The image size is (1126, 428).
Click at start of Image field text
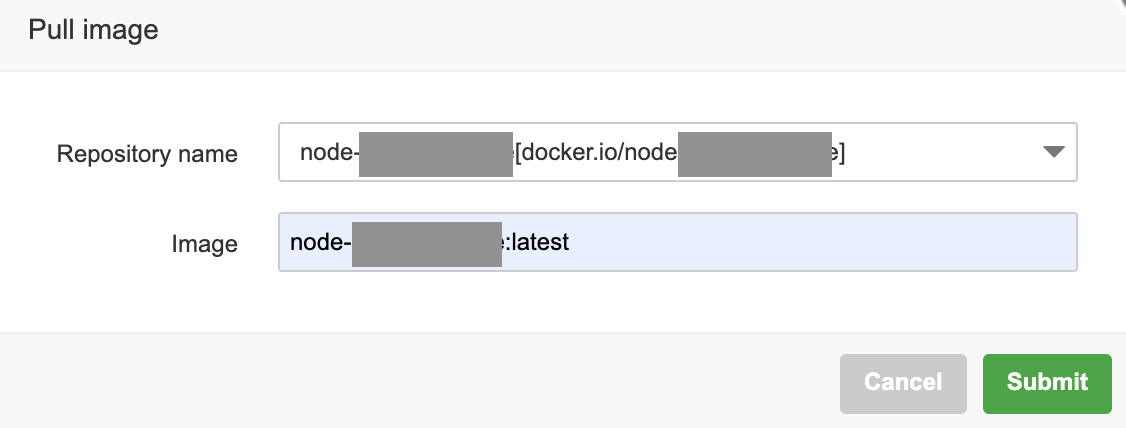coord(291,242)
